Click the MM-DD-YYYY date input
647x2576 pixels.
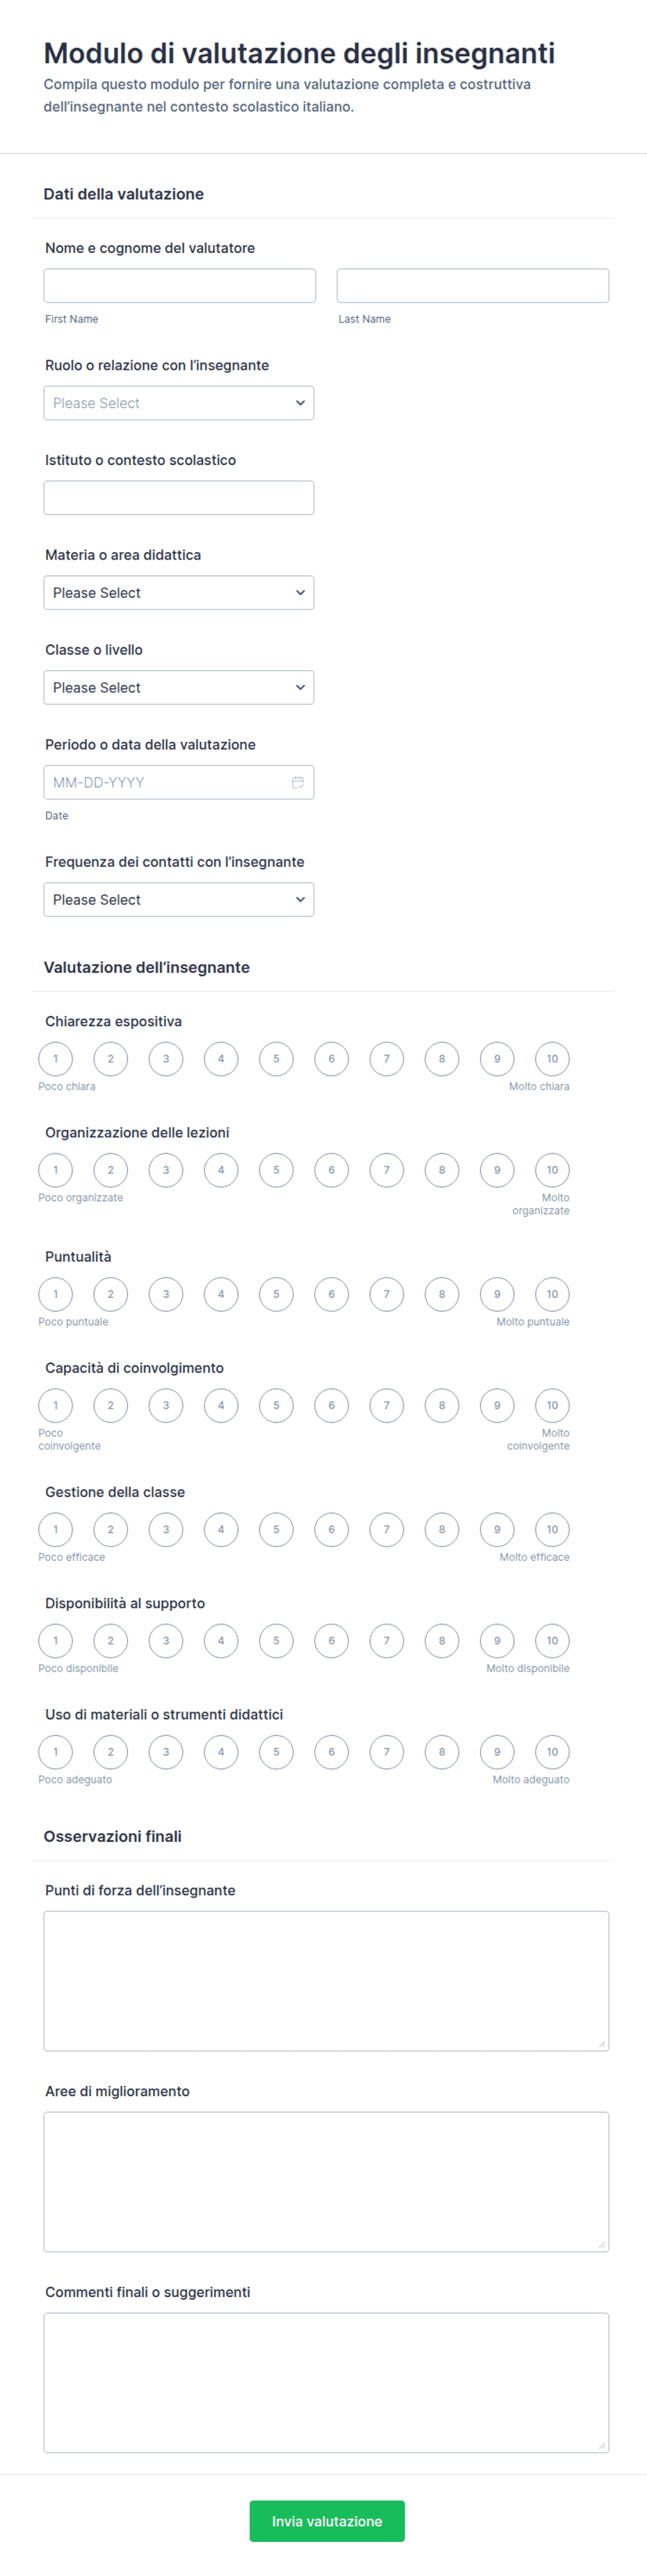coord(179,782)
